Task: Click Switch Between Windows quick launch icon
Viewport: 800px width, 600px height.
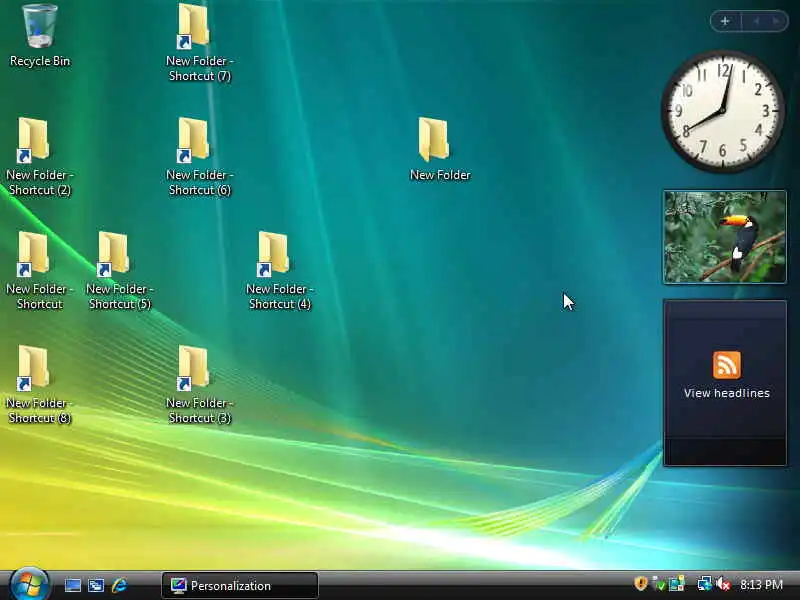Action: [x=96, y=585]
